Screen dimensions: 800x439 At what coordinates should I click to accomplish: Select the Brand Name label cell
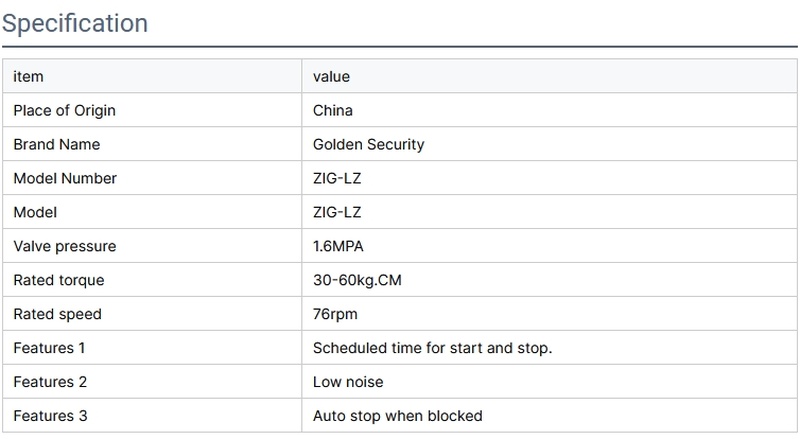pyautogui.click(x=57, y=144)
